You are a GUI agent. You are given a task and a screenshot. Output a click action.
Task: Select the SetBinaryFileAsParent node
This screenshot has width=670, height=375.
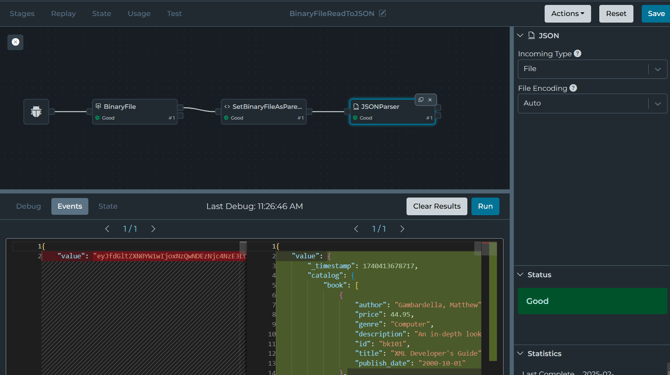pyautogui.click(x=264, y=112)
